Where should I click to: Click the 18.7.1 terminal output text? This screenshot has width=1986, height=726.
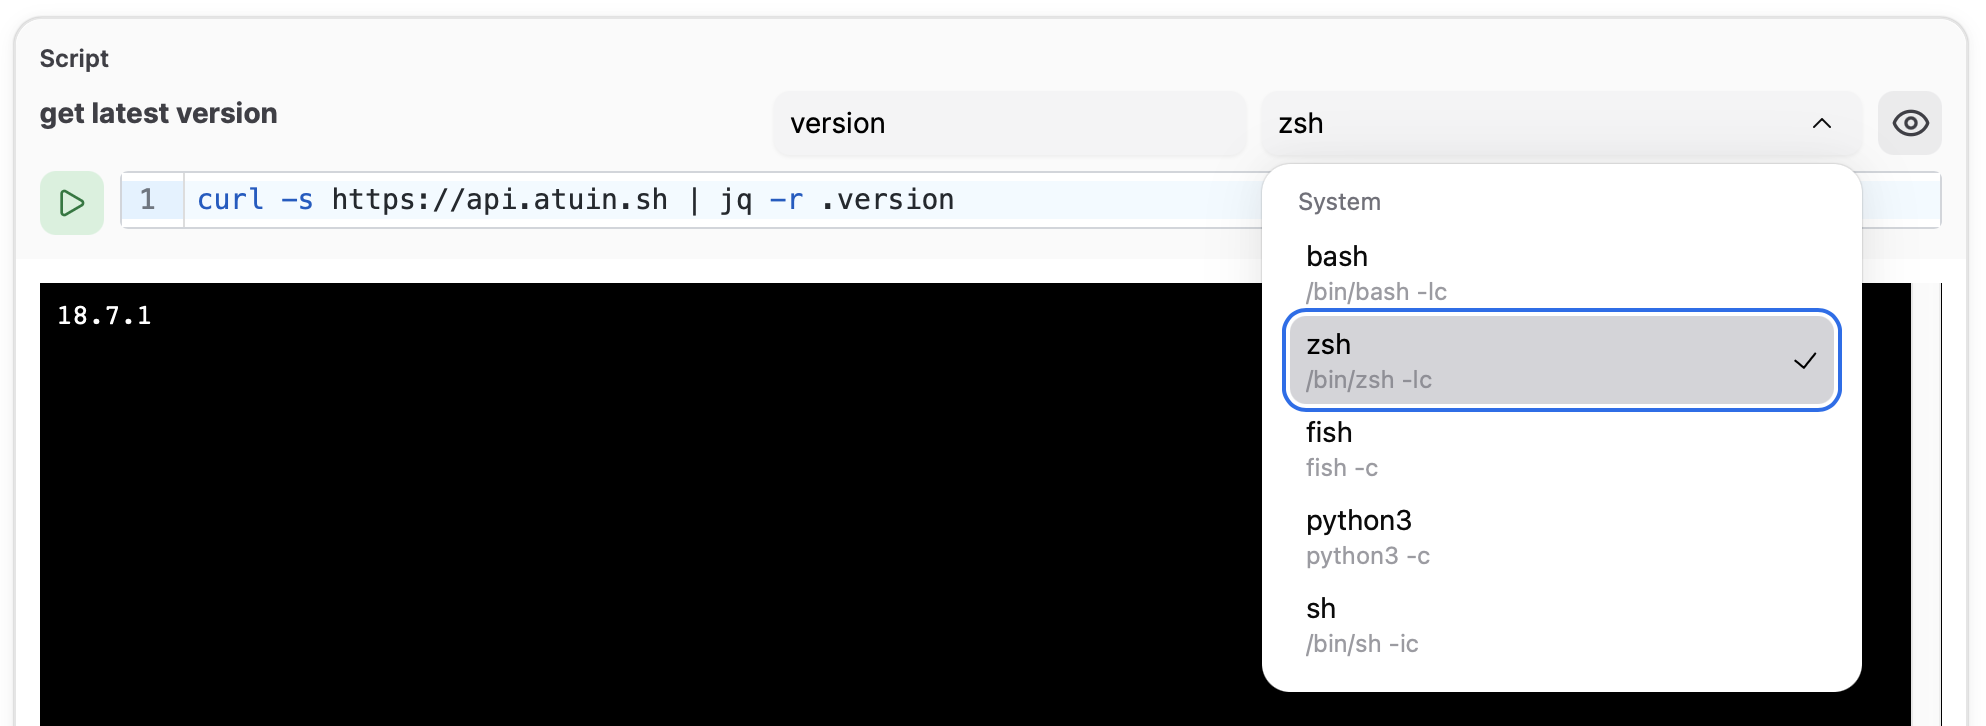(x=104, y=316)
